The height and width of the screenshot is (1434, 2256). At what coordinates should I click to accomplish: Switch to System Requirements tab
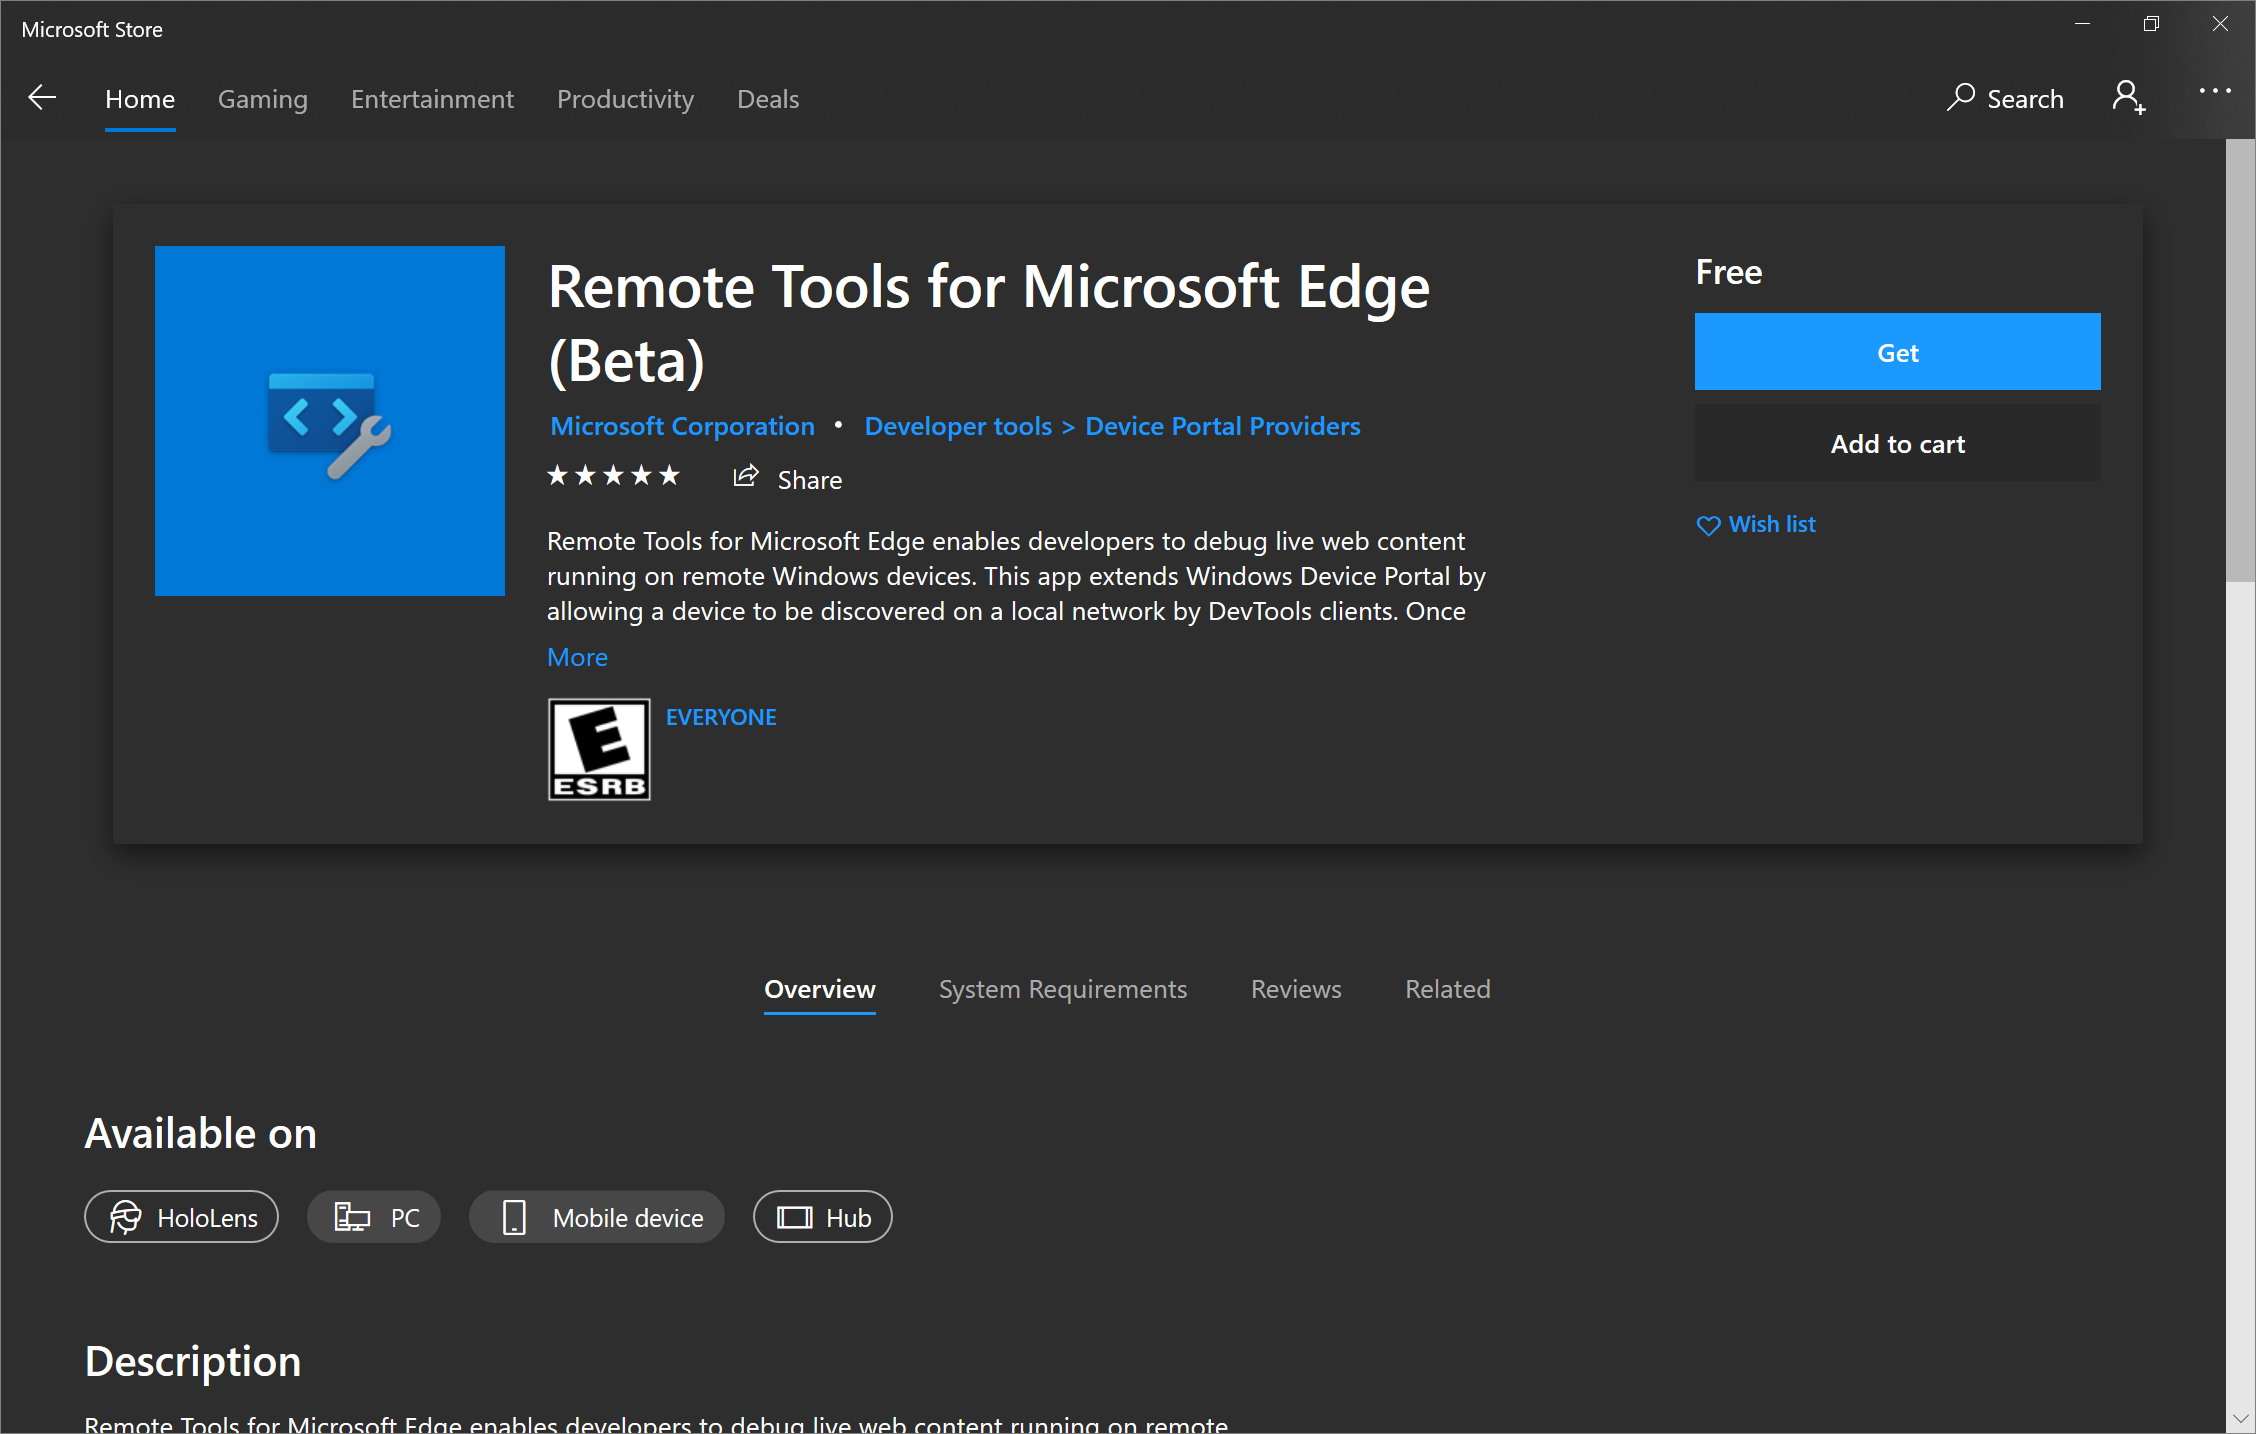tap(1062, 988)
